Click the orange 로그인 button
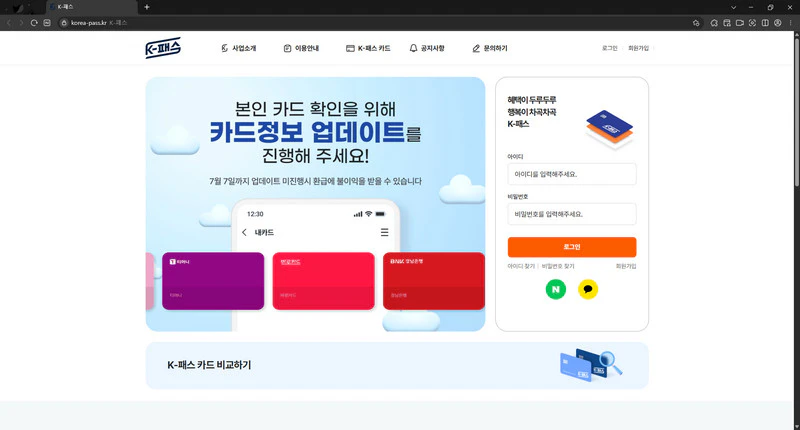 click(x=571, y=247)
